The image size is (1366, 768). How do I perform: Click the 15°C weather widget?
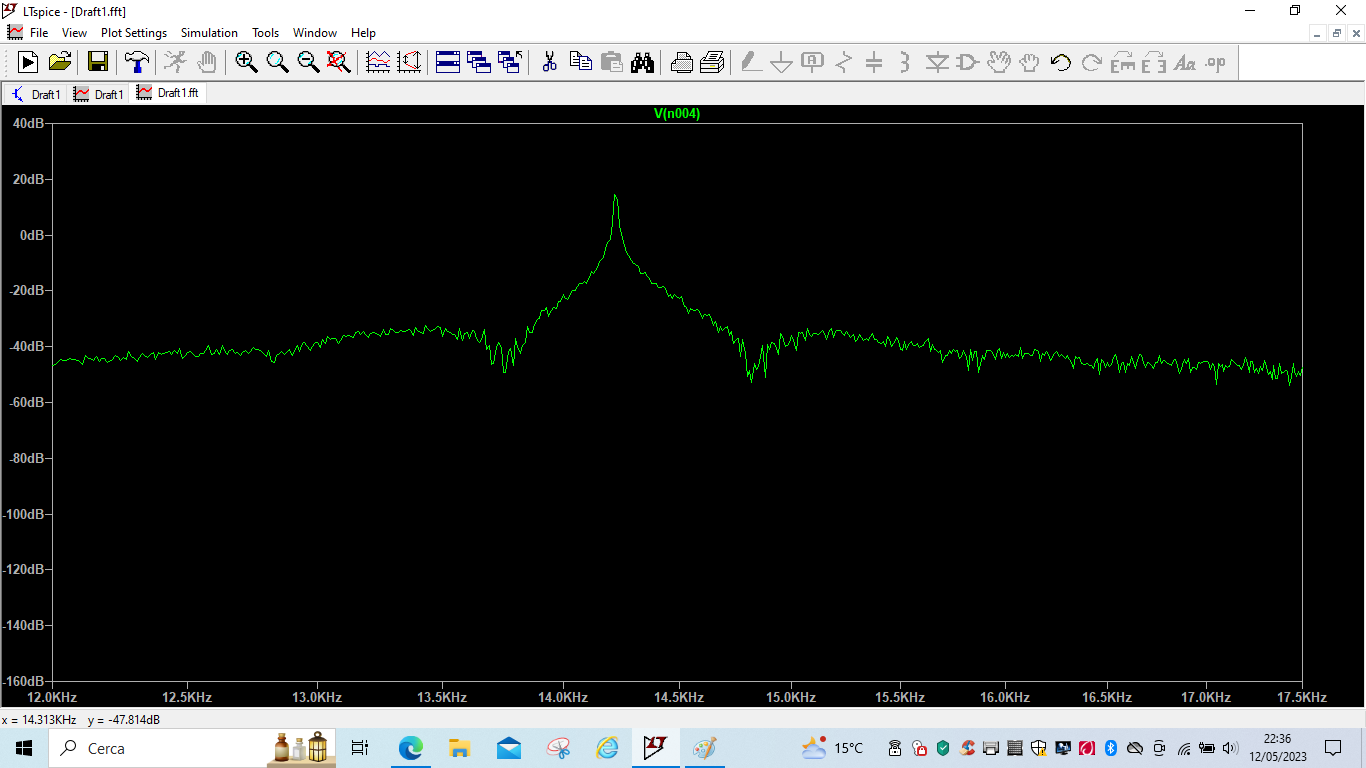pyautogui.click(x=832, y=748)
